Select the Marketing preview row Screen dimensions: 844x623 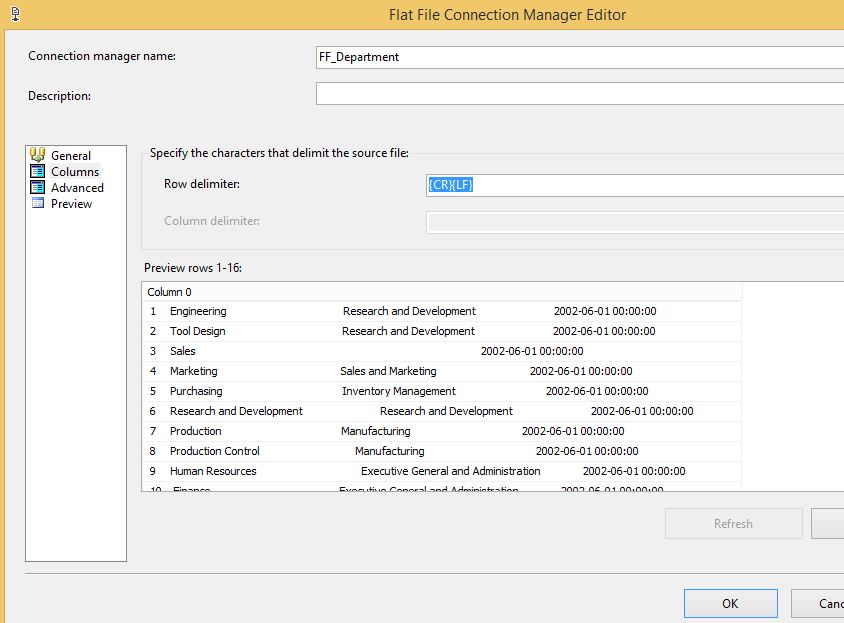click(442, 371)
